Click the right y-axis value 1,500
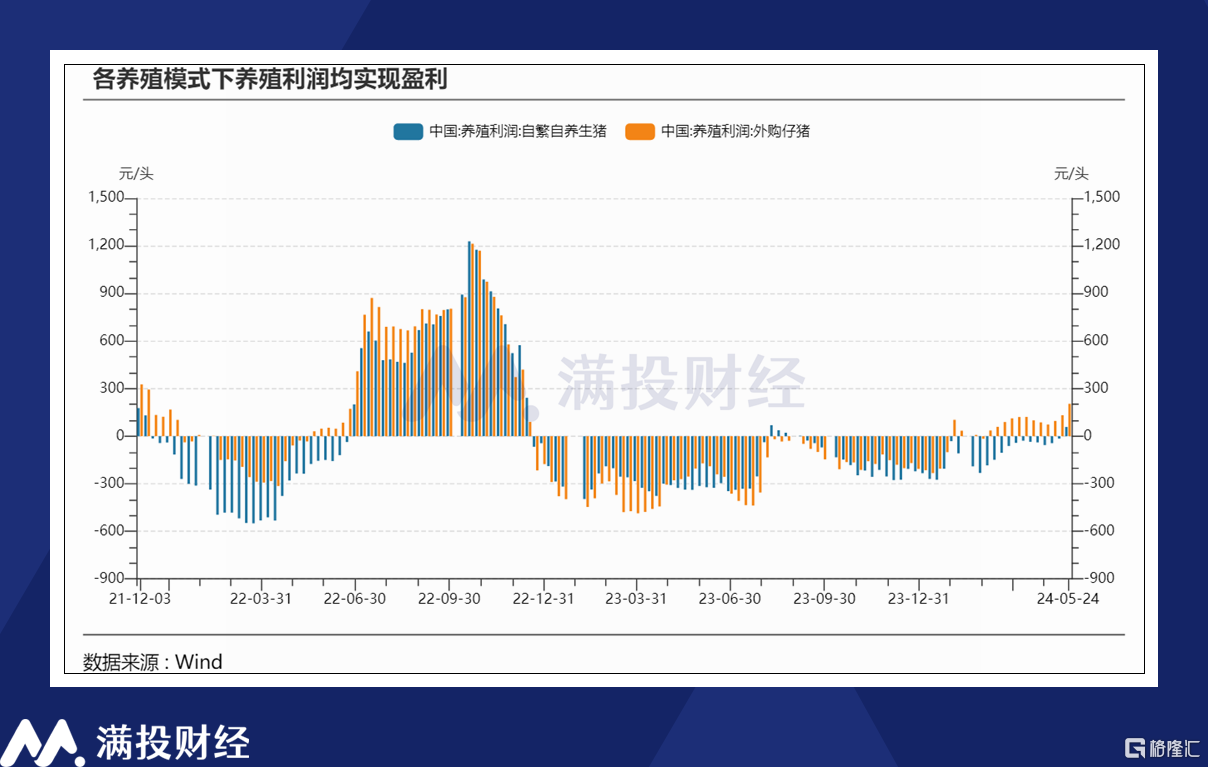This screenshot has width=1208, height=767. (x=1102, y=197)
